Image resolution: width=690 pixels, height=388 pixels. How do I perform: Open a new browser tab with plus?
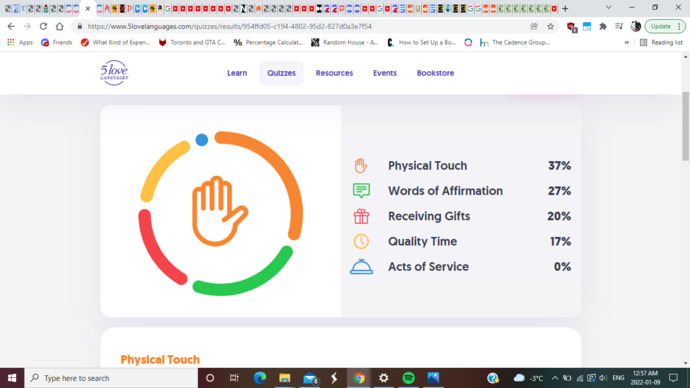click(565, 8)
